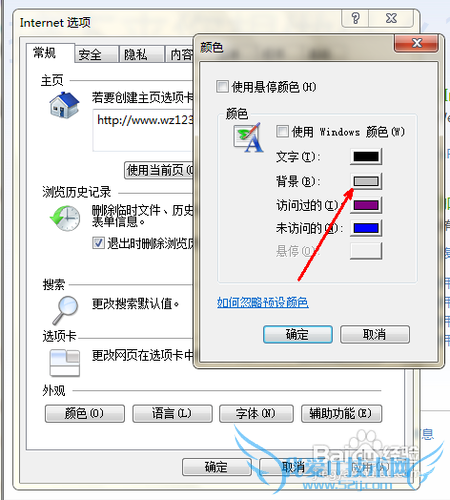
Task: Change the purple 访问过的 link color
Action: point(366,205)
